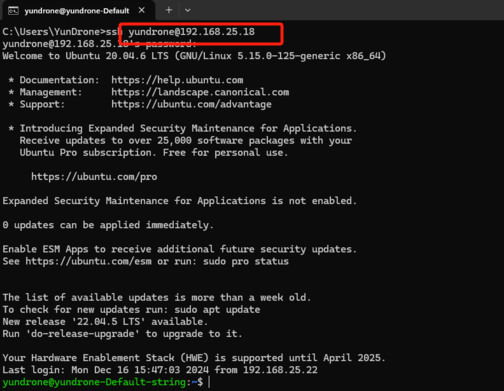The height and width of the screenshot is (391, 504).
Task: Open the https://ubuntu.com/pro link
Action: 94,177
